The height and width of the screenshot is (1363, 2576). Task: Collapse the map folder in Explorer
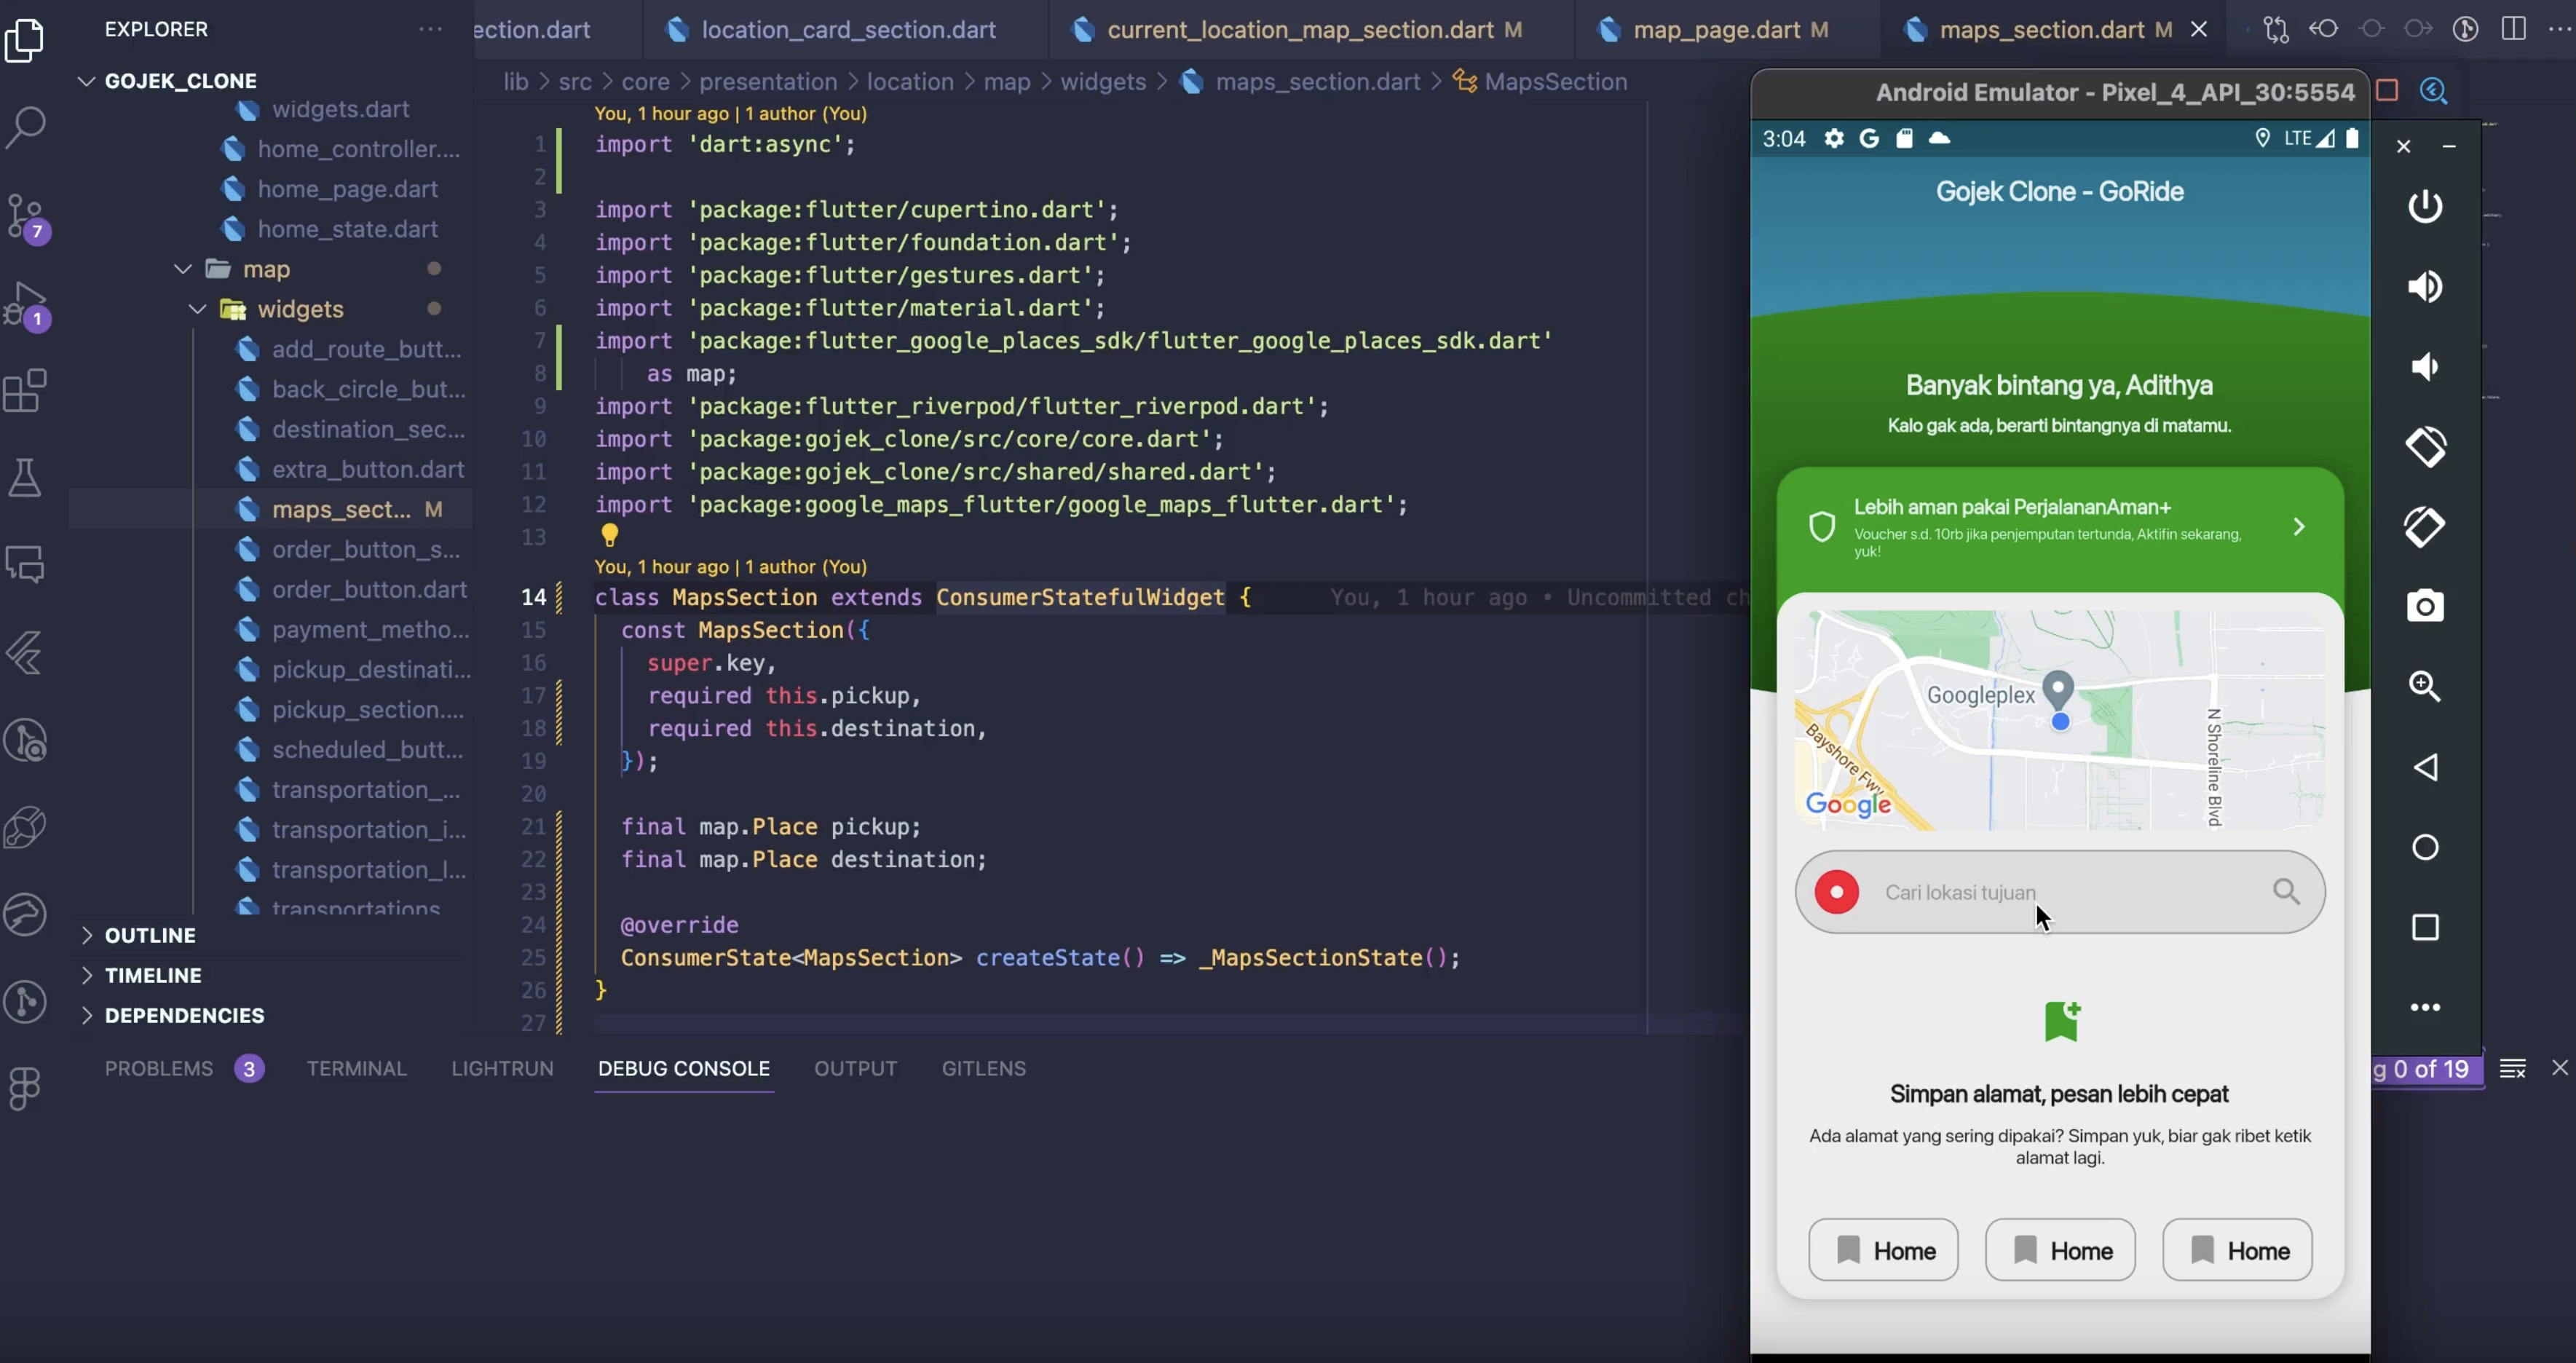click(x=182, y=268)
